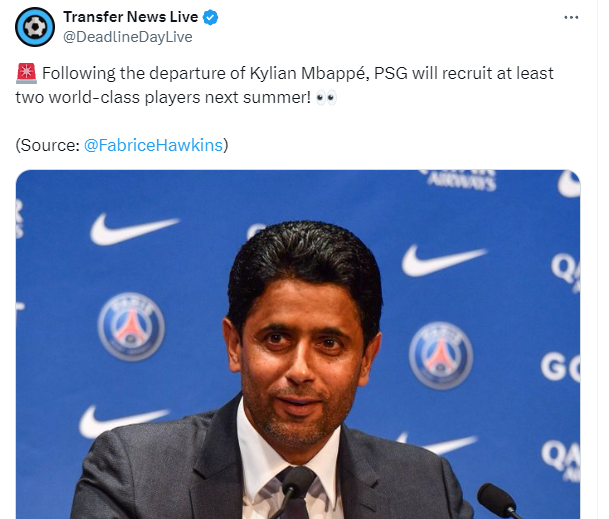Click the eyes emoji after 'next summer!'
The height and width of the screenshot is (519, 609).
[326, 98]
